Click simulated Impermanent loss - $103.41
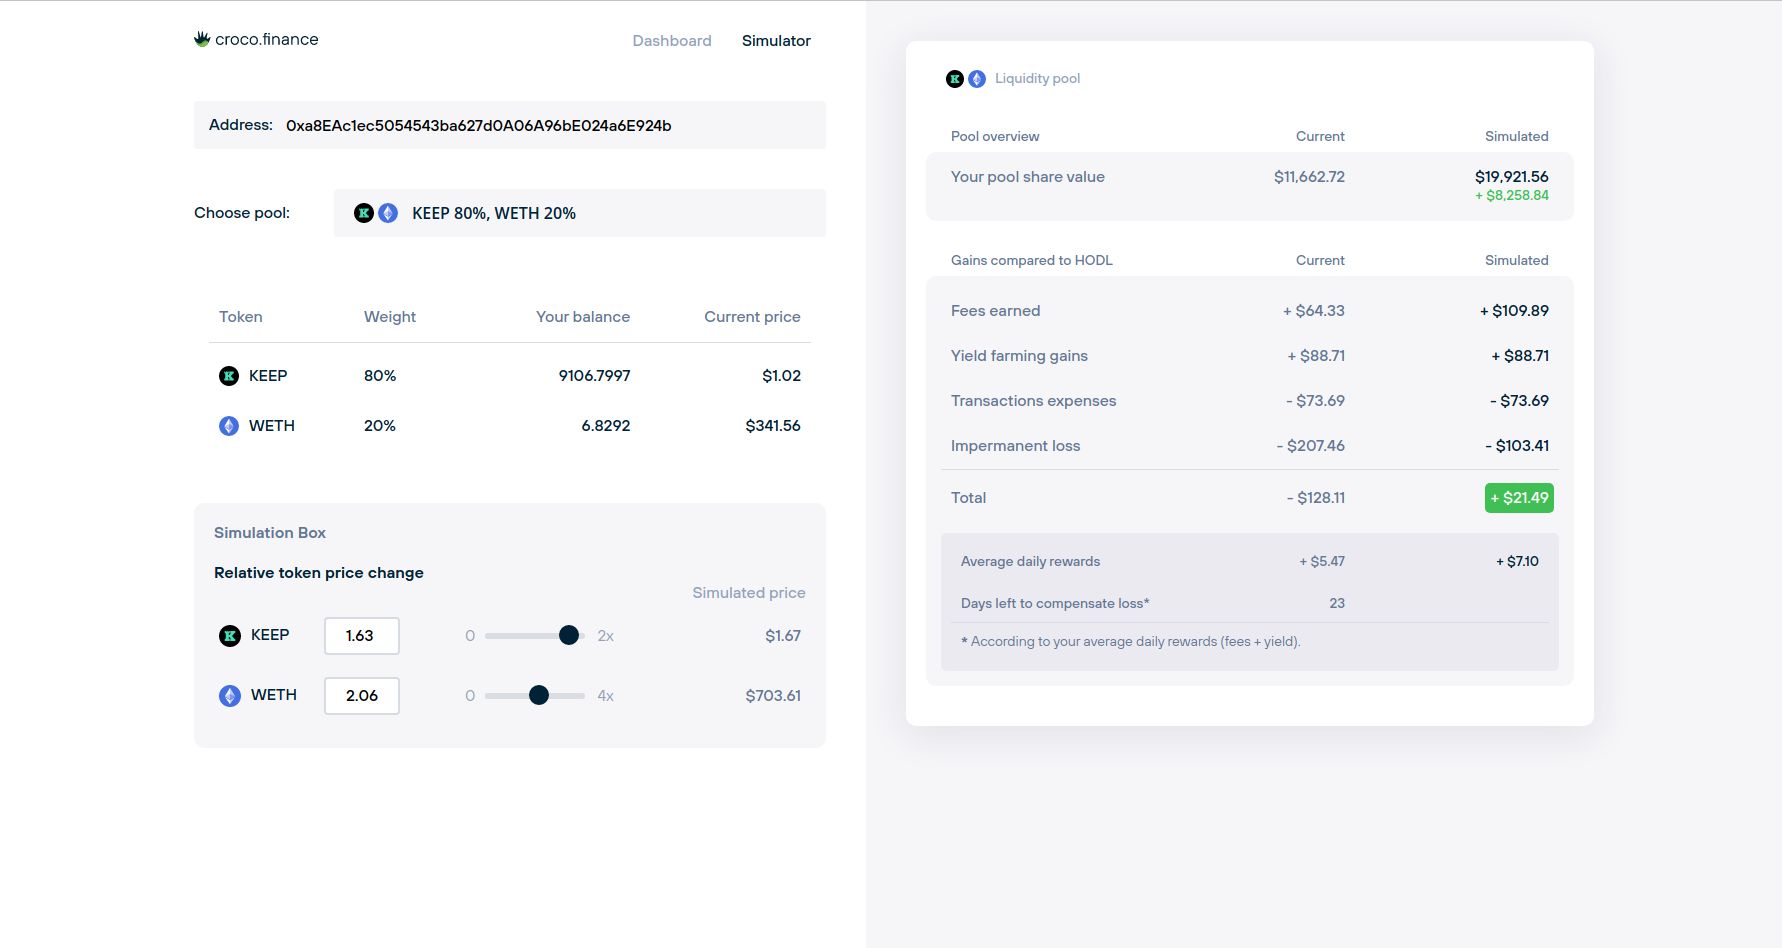Screen dimensions: 1782x948 coord(1517,446)
